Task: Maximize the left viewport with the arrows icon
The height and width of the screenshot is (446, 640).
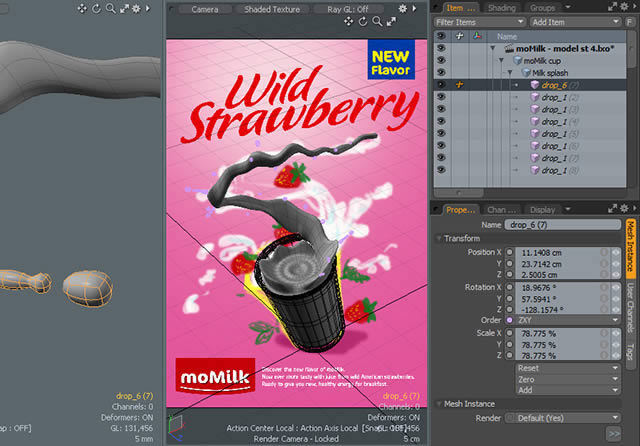Action: (124, 9)
